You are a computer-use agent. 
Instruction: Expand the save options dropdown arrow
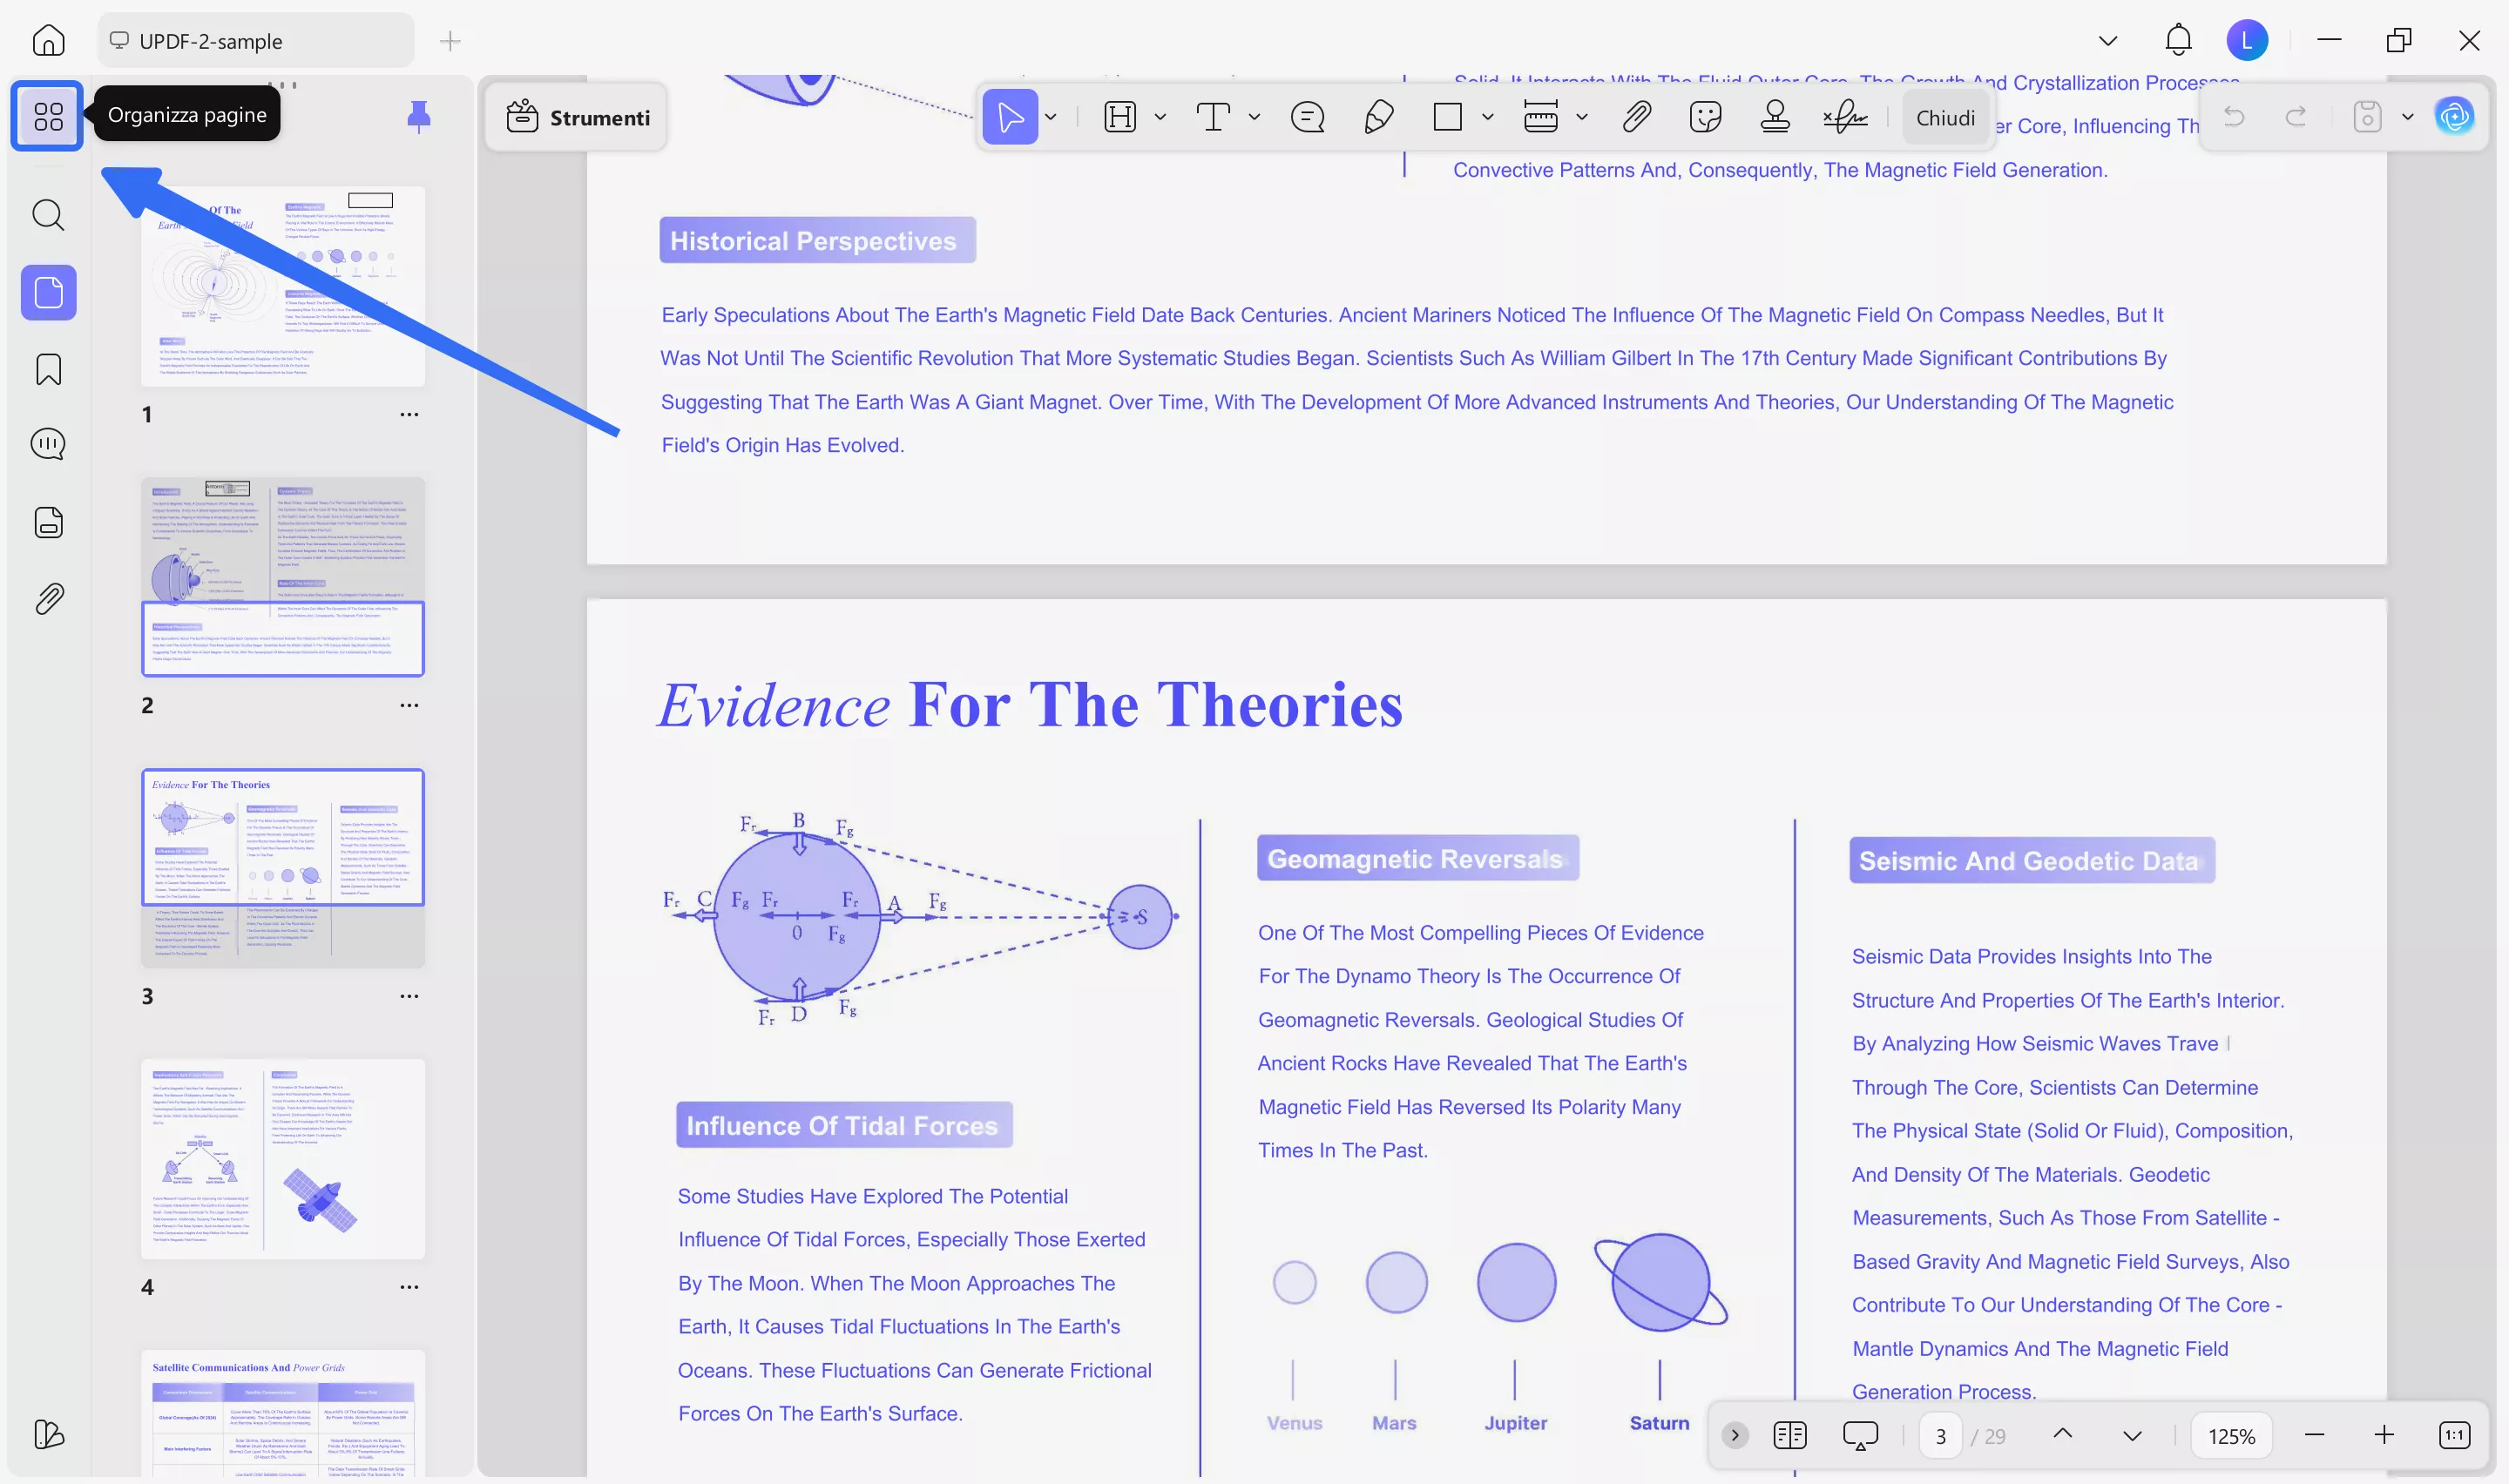pos(2408,118)
